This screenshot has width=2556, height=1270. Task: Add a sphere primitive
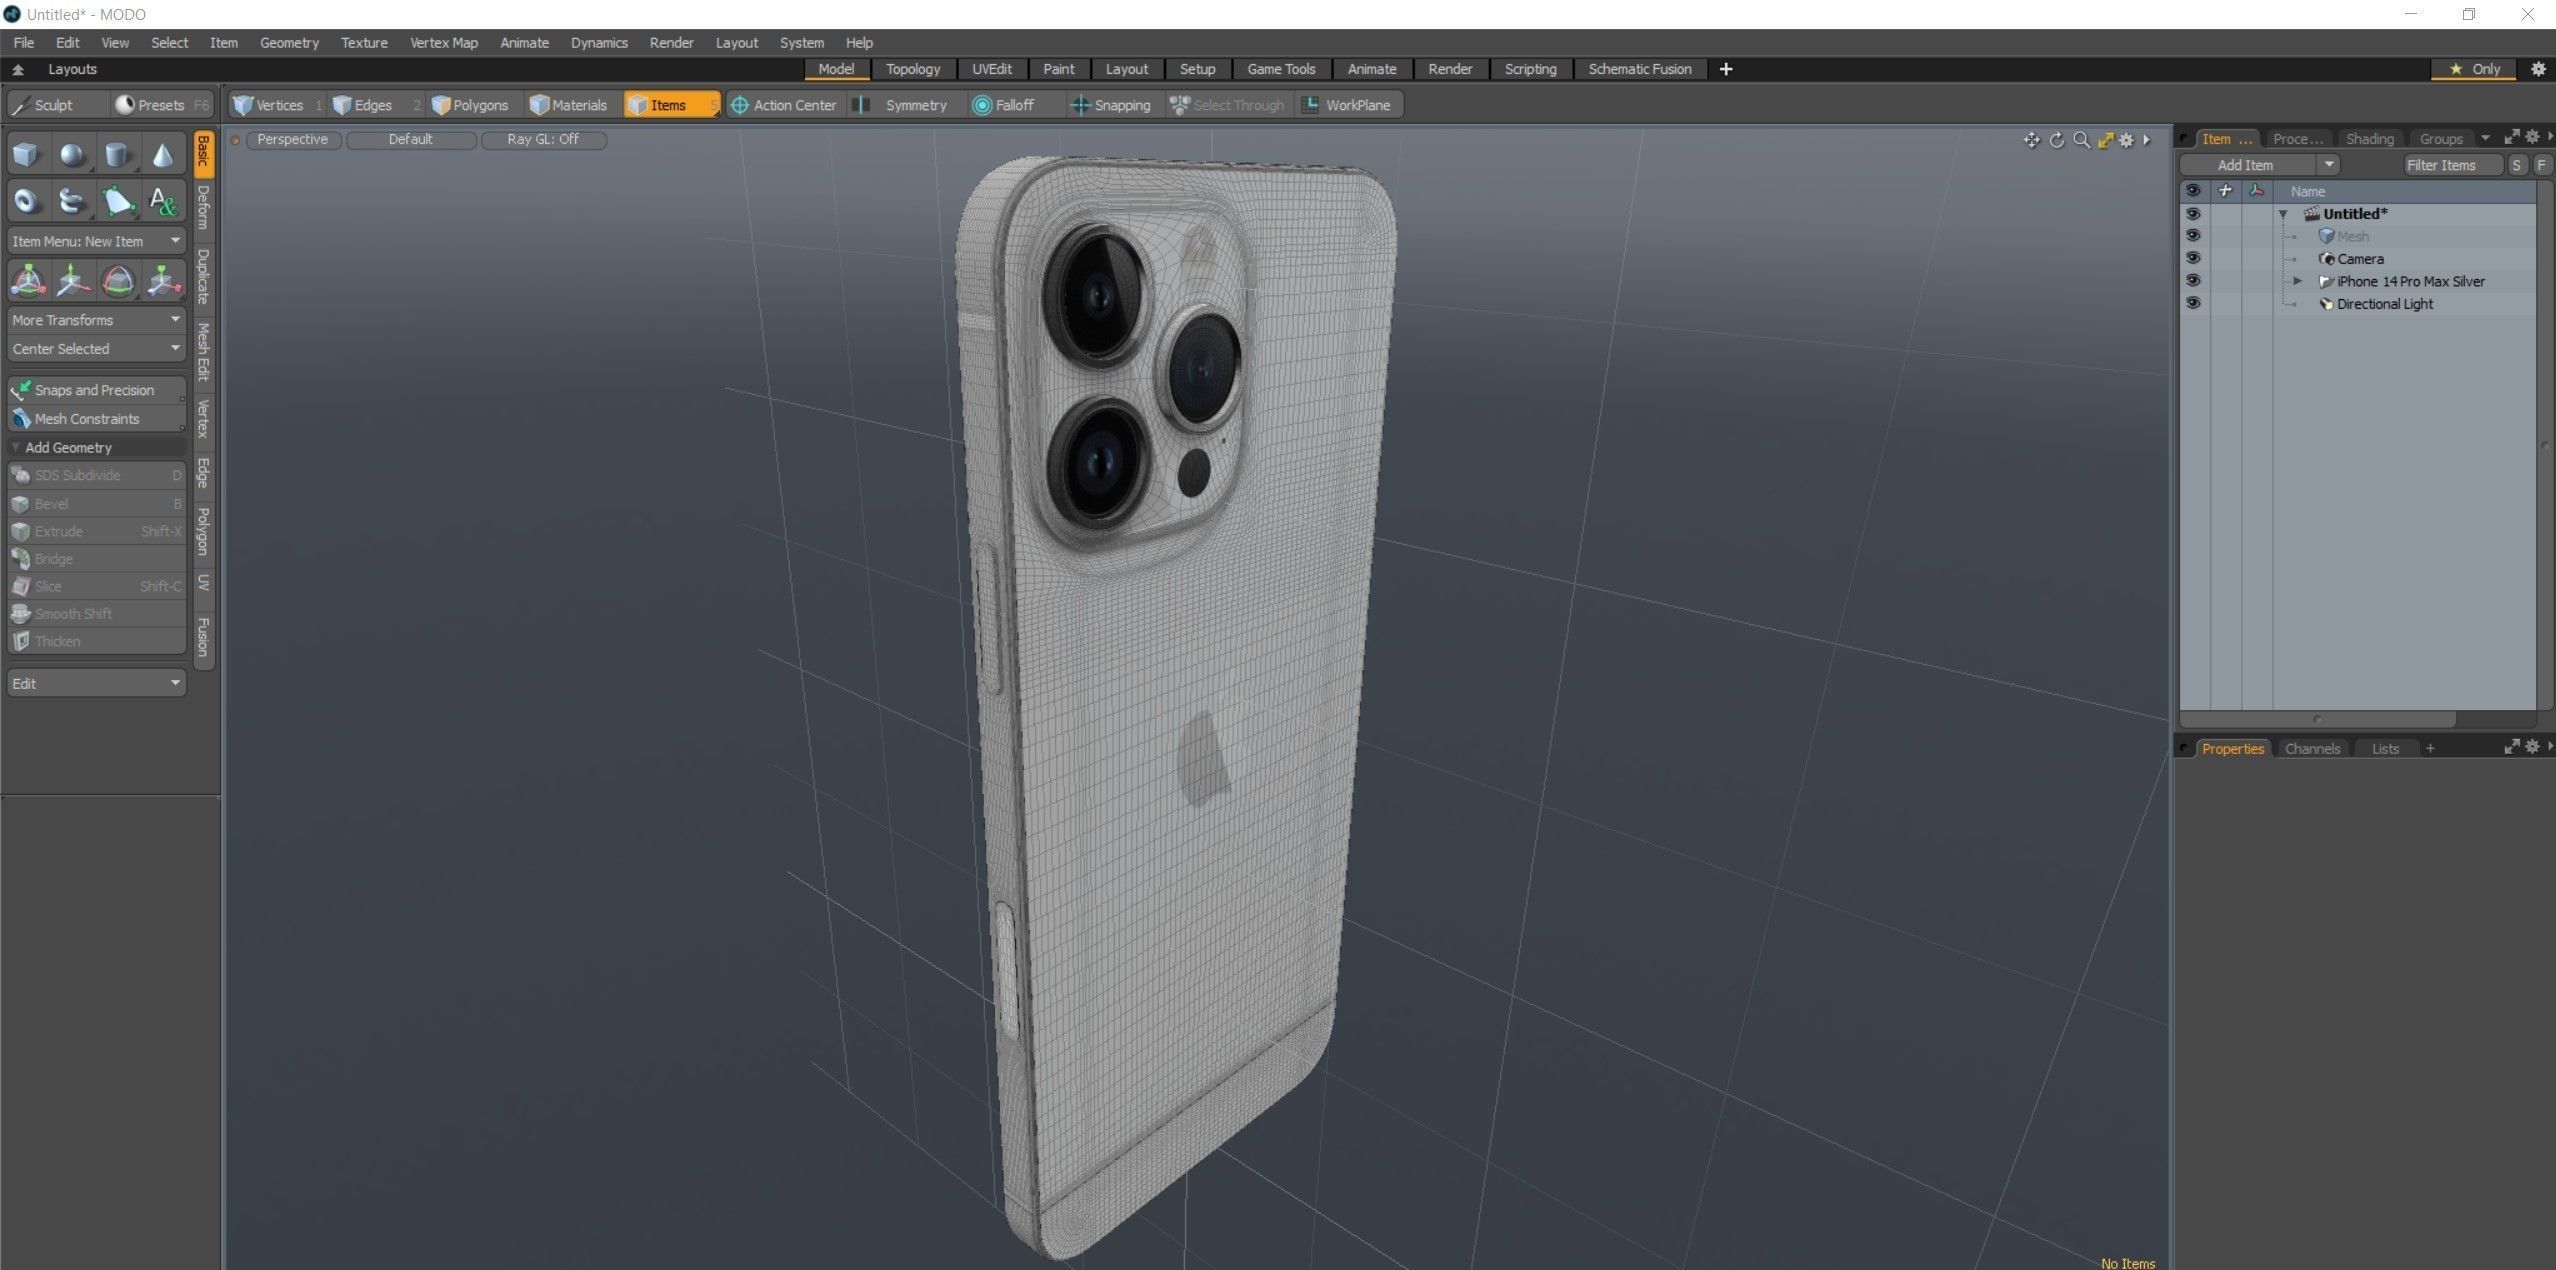click(x=72, y=155)
